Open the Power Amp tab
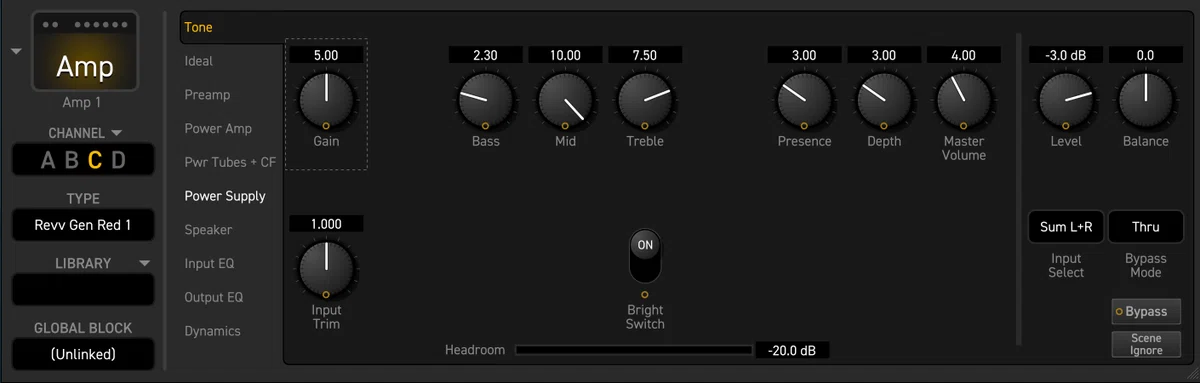 pyautogui.click(x=218, y=129)
